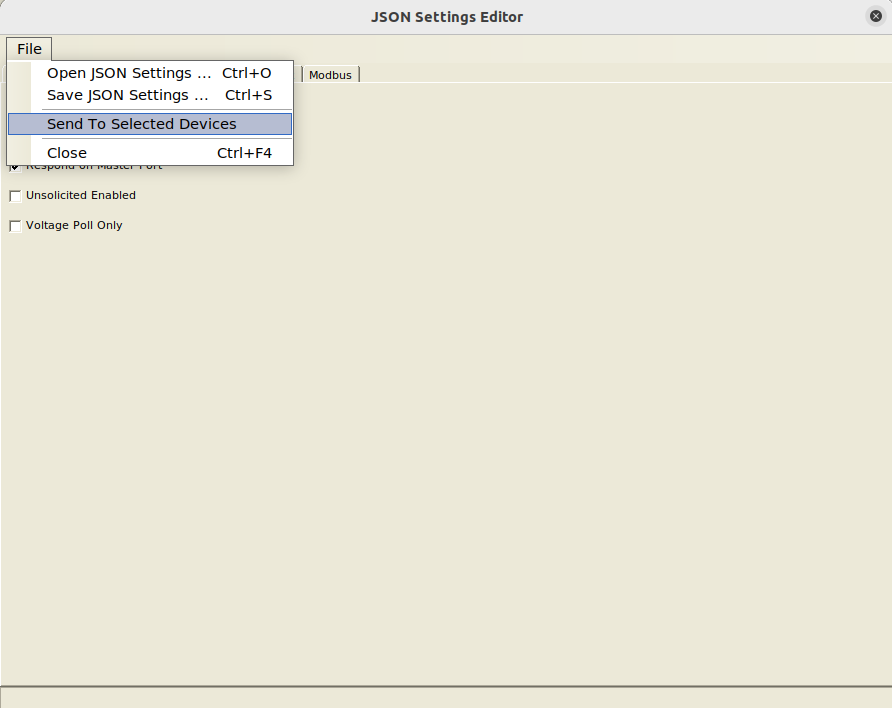Switch to the Modbus tab
892x708 pixels.
click(330, 75)
